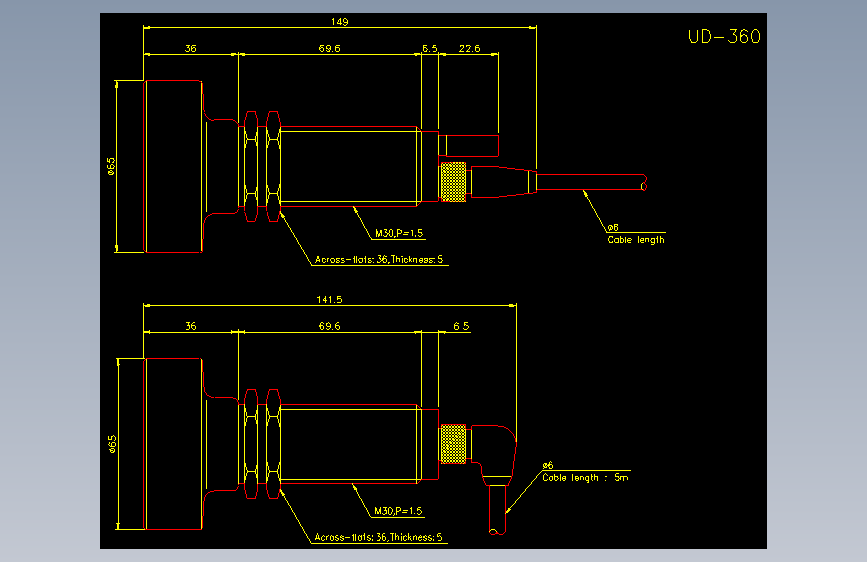Click ø65 diameter label of elbow-connector drawing

112,444
